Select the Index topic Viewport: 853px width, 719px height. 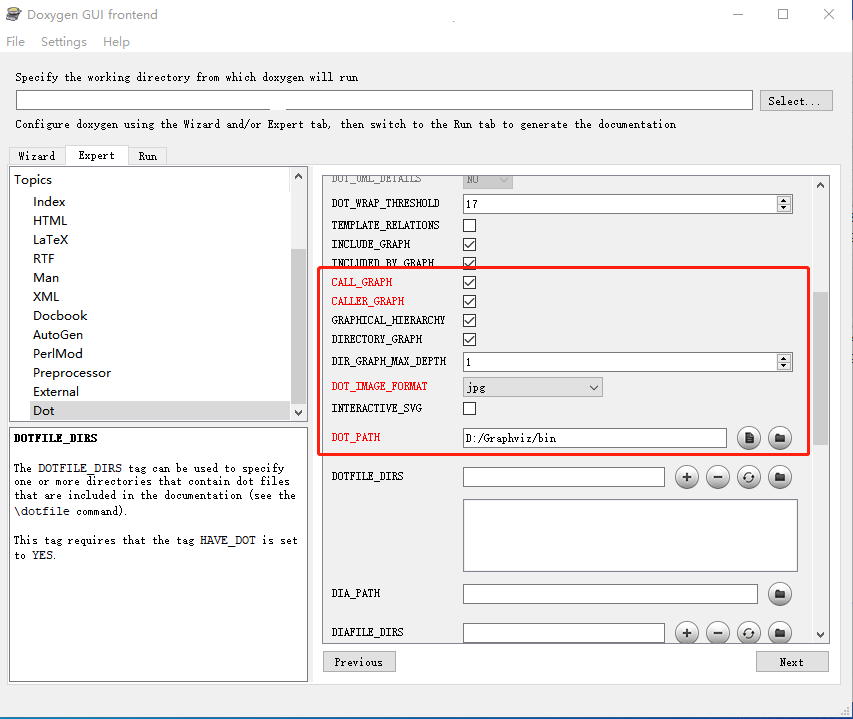pyautogui.click(x=49, y=202)
